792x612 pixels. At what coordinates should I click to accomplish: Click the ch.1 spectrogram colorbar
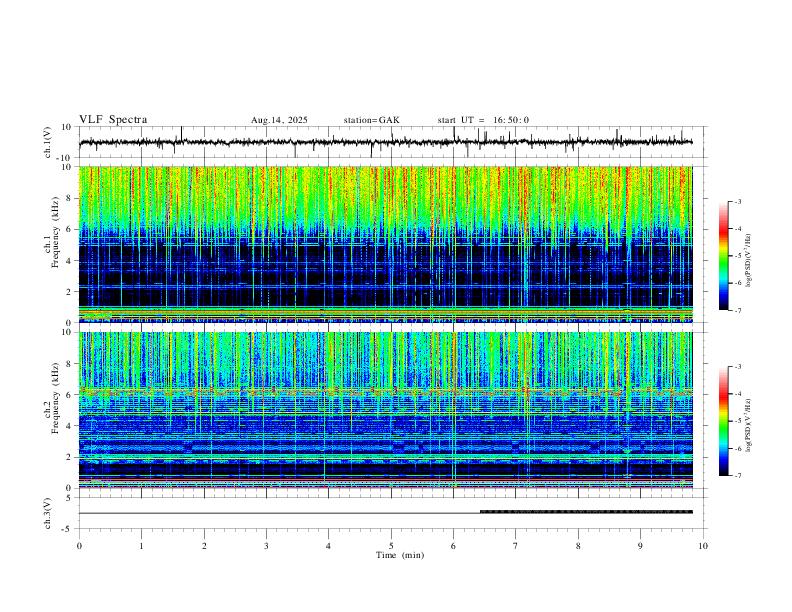723,256
